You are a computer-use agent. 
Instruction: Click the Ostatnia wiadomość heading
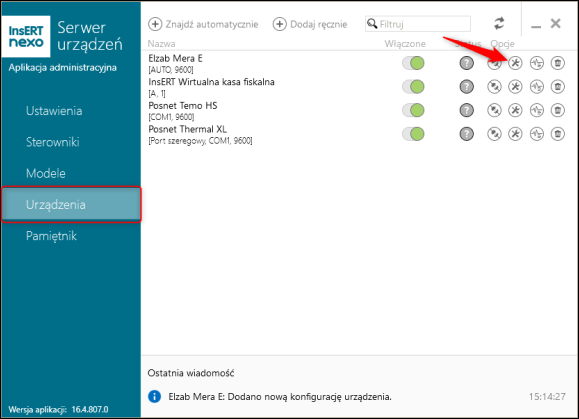click(191, 373)
